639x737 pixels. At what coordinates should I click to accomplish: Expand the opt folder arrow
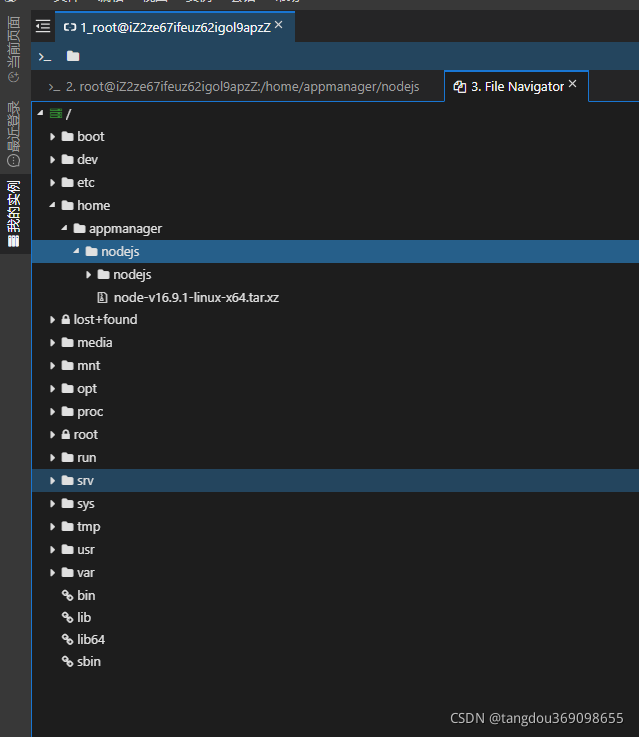(x=53, y=389)
